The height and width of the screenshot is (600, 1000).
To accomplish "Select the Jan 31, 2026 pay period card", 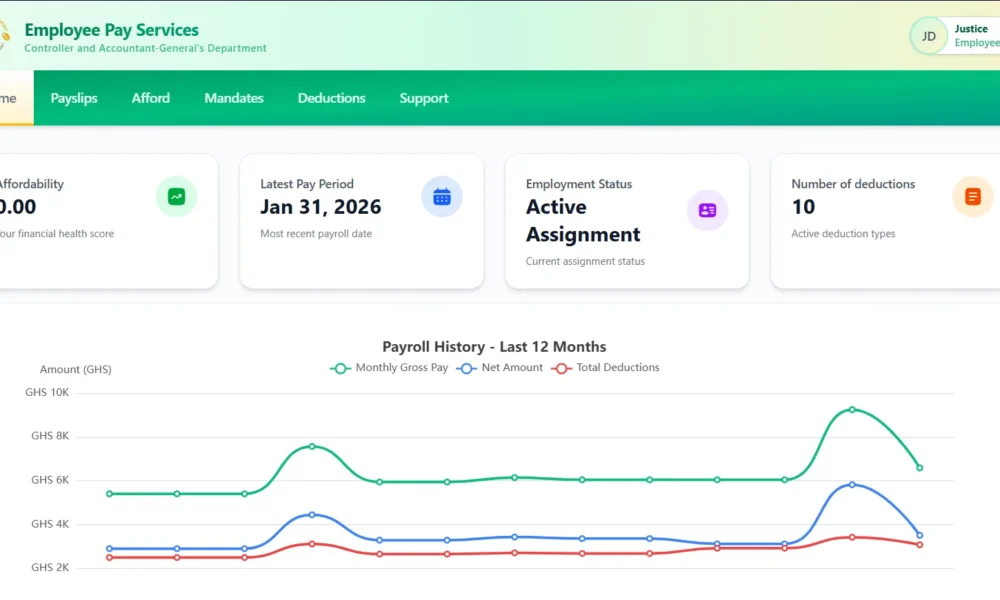I will click(x=361, y=221).
